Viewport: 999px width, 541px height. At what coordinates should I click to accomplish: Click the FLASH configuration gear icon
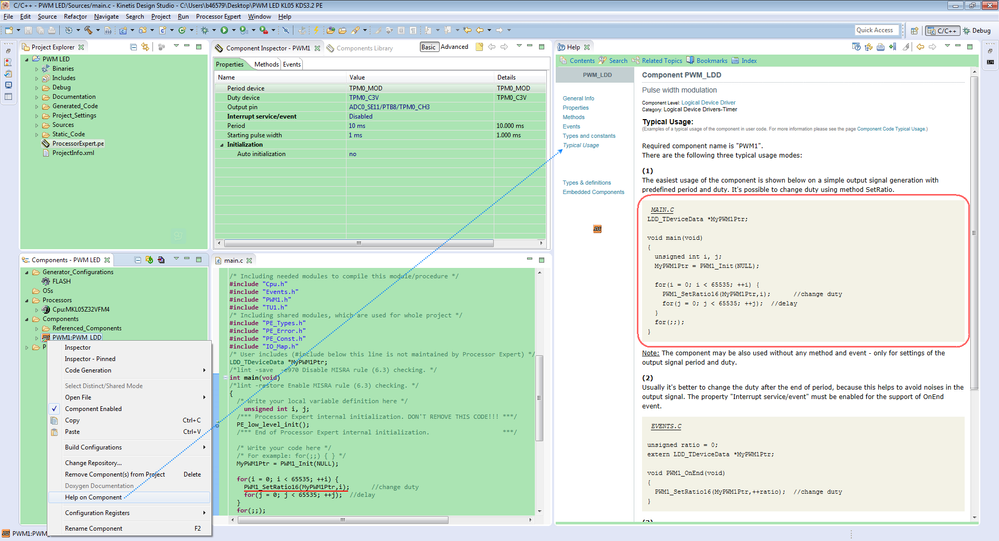[46, 281]
